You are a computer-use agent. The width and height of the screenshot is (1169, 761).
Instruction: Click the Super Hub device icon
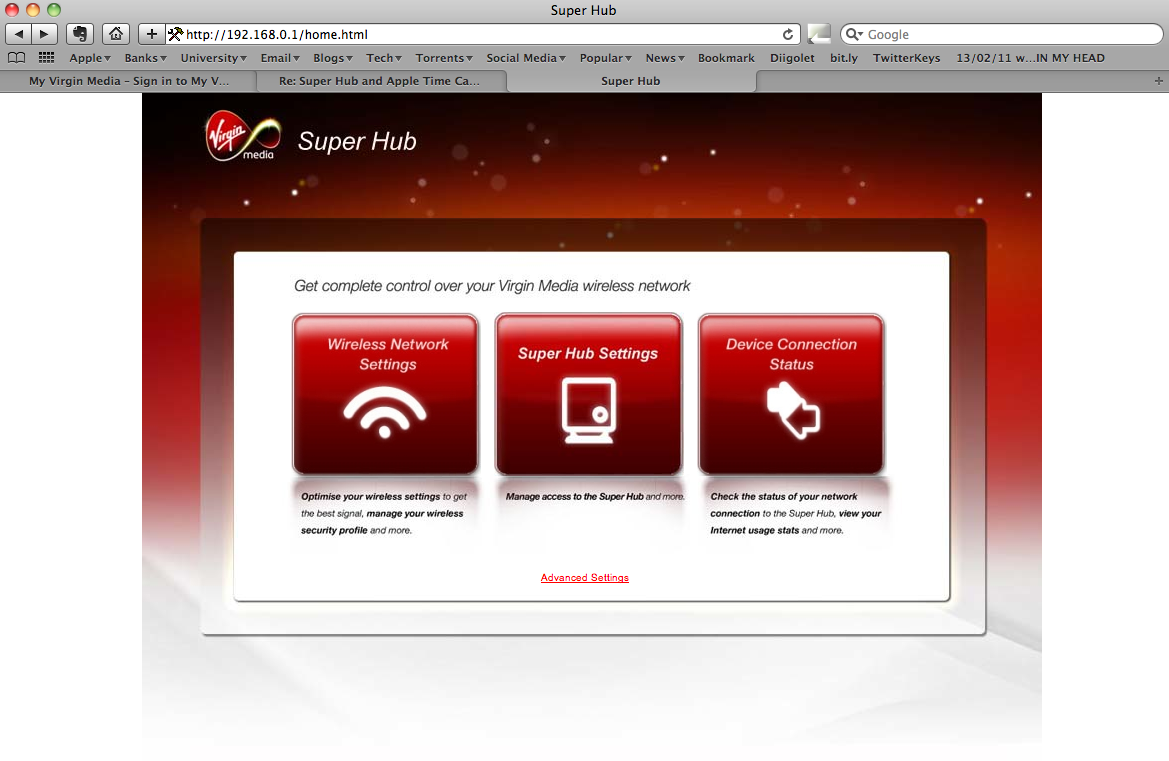pos(589,411)
